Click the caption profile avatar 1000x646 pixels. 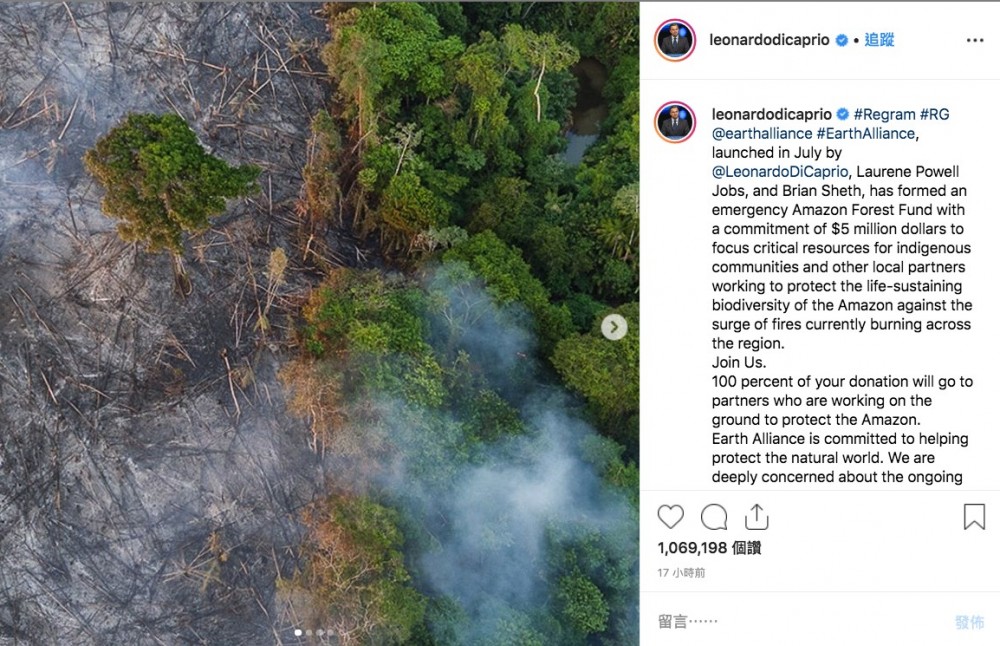[x=675, y=122]
